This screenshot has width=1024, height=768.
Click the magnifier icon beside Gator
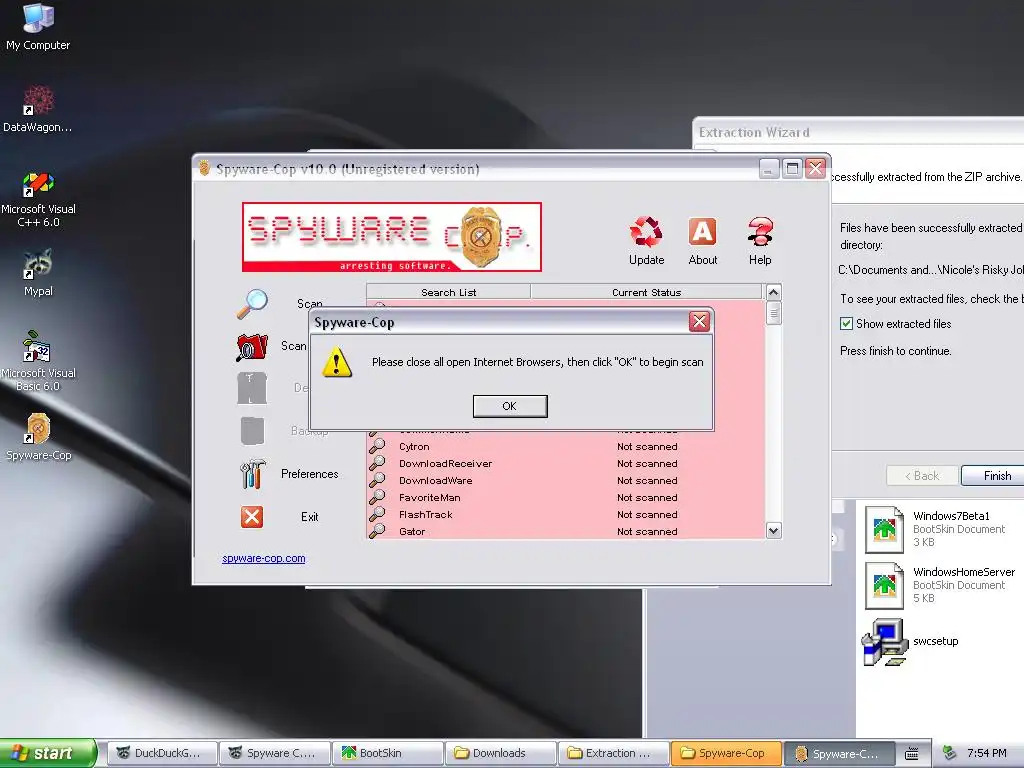pyautogui.click(x=377, y=531)
